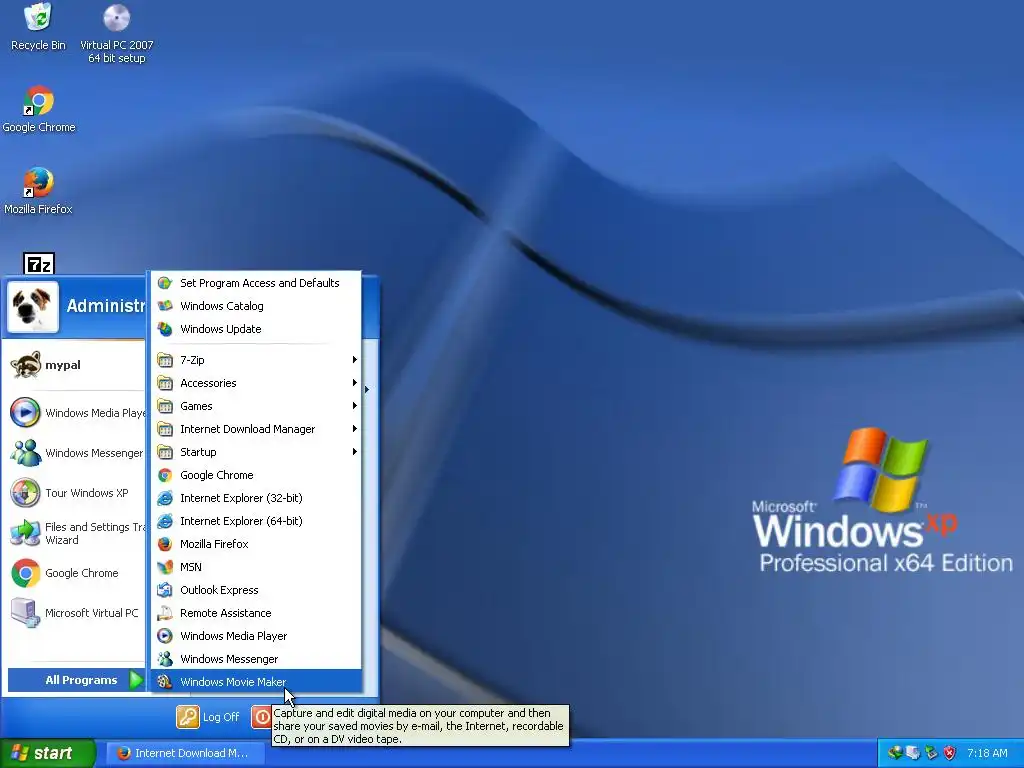Expand the 7-Zip program folder

tap(256, 360)
